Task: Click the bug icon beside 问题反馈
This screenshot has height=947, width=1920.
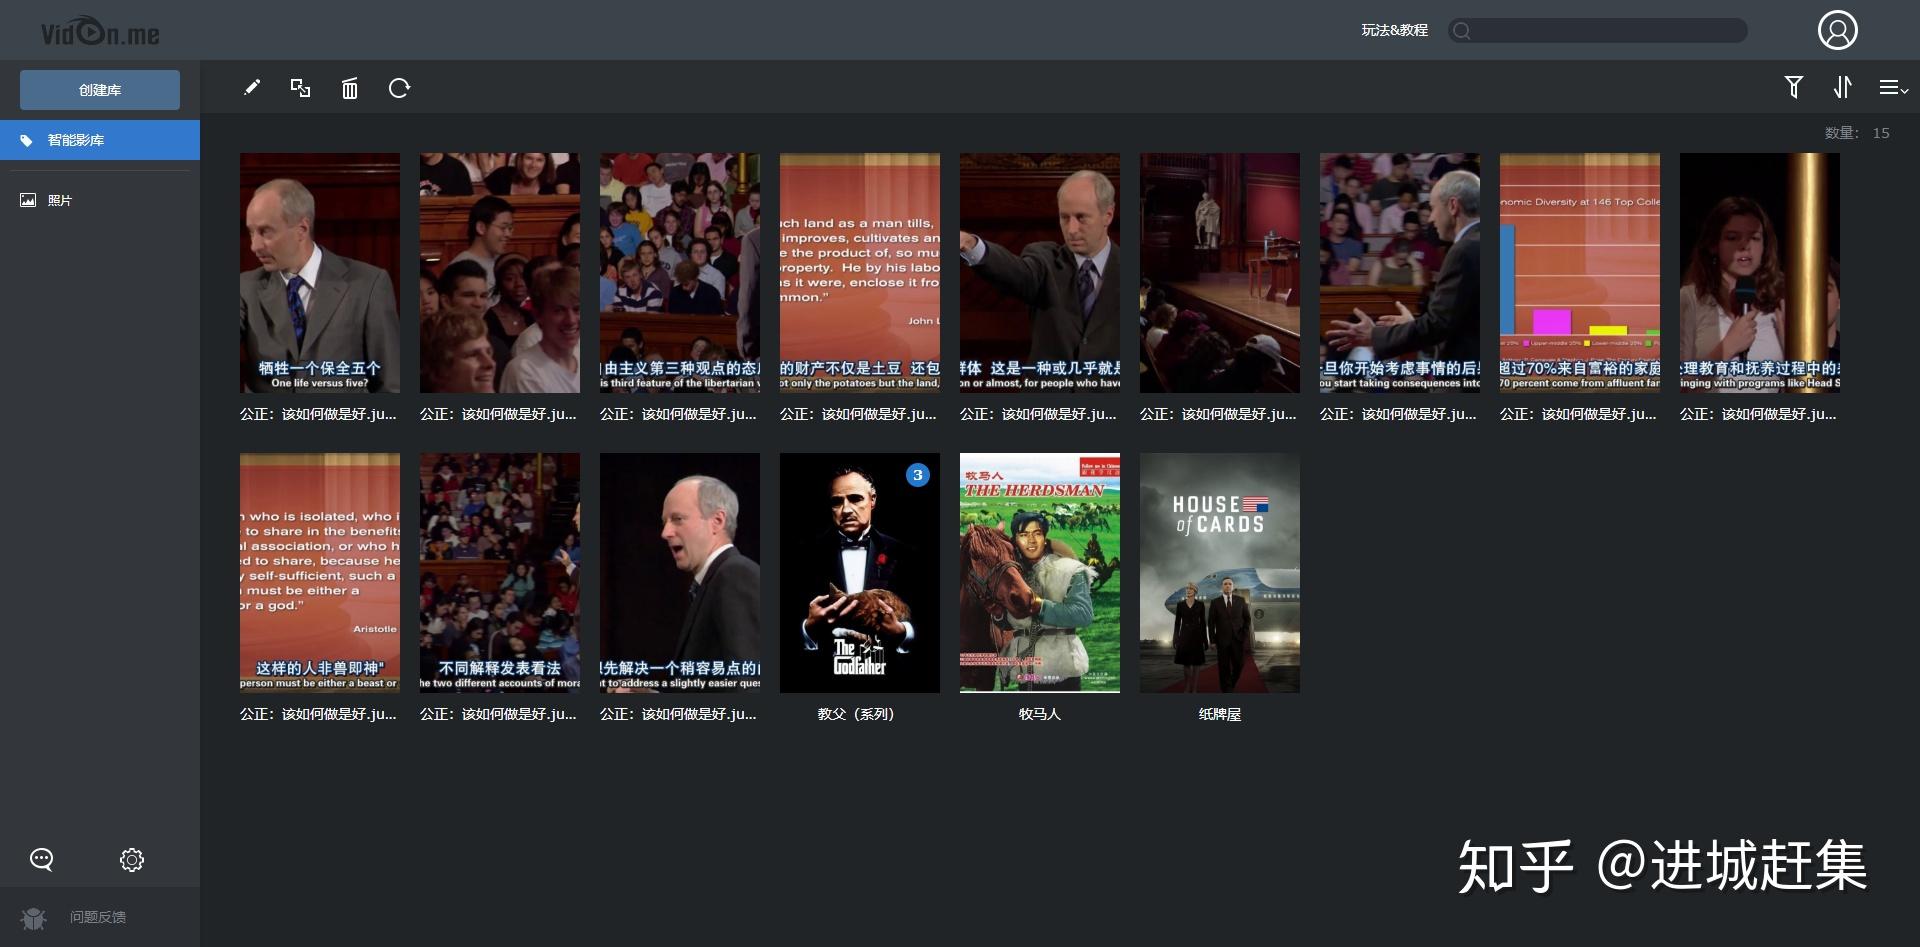Action: pos(33,918)
